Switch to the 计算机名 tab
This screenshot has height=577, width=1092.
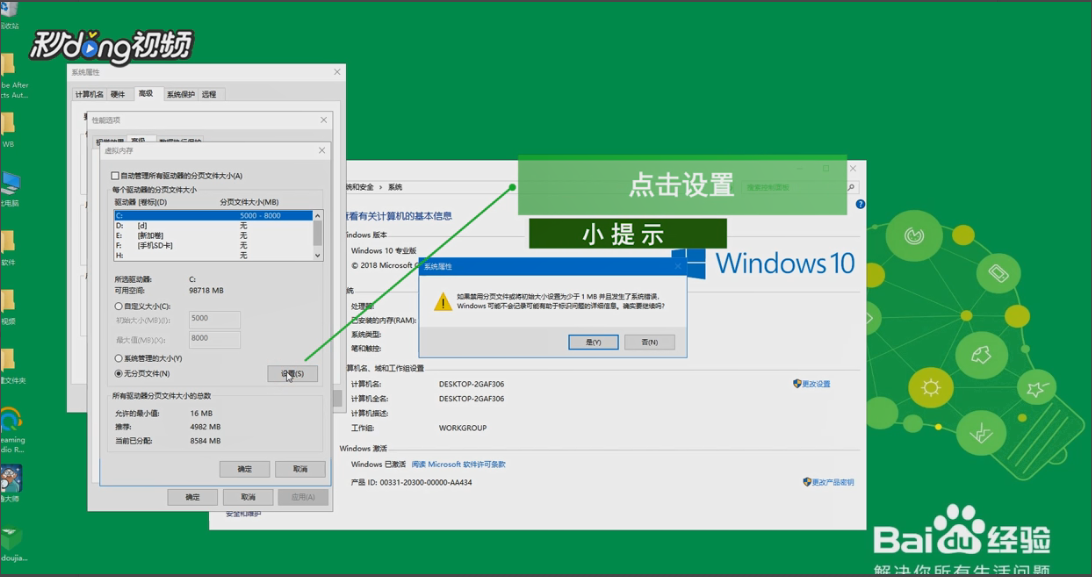pos(89,94)
